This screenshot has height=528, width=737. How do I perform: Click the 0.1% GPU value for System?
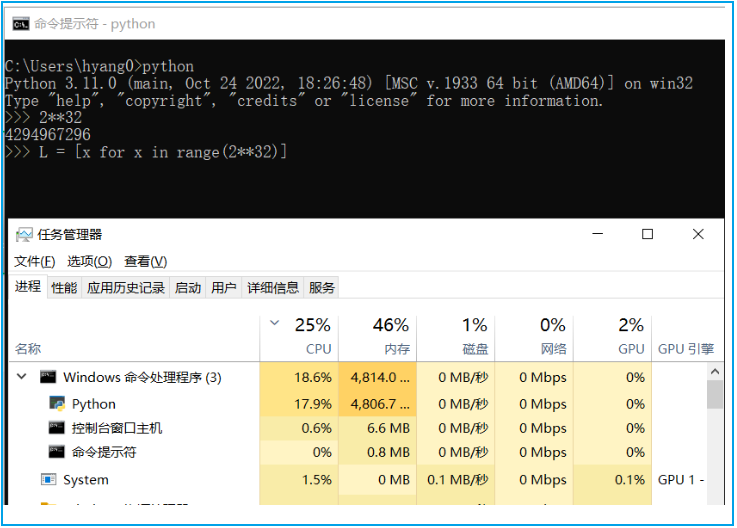point(630,480)
